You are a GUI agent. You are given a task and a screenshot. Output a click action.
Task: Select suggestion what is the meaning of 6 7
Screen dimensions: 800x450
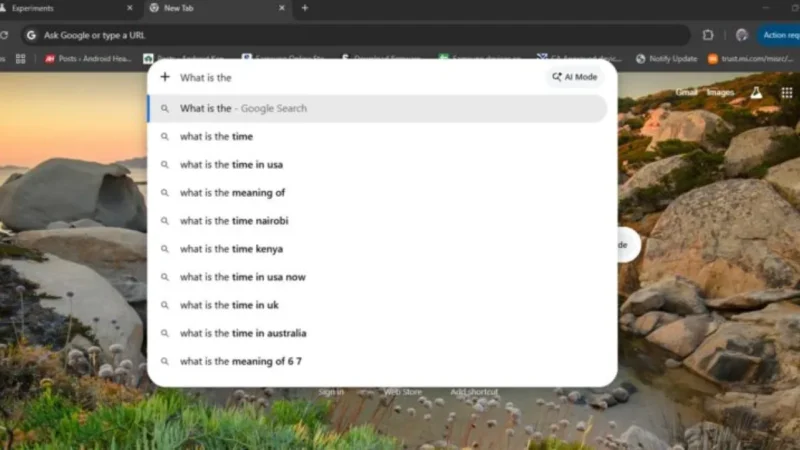pyautogui.click(x=378, y=361)
